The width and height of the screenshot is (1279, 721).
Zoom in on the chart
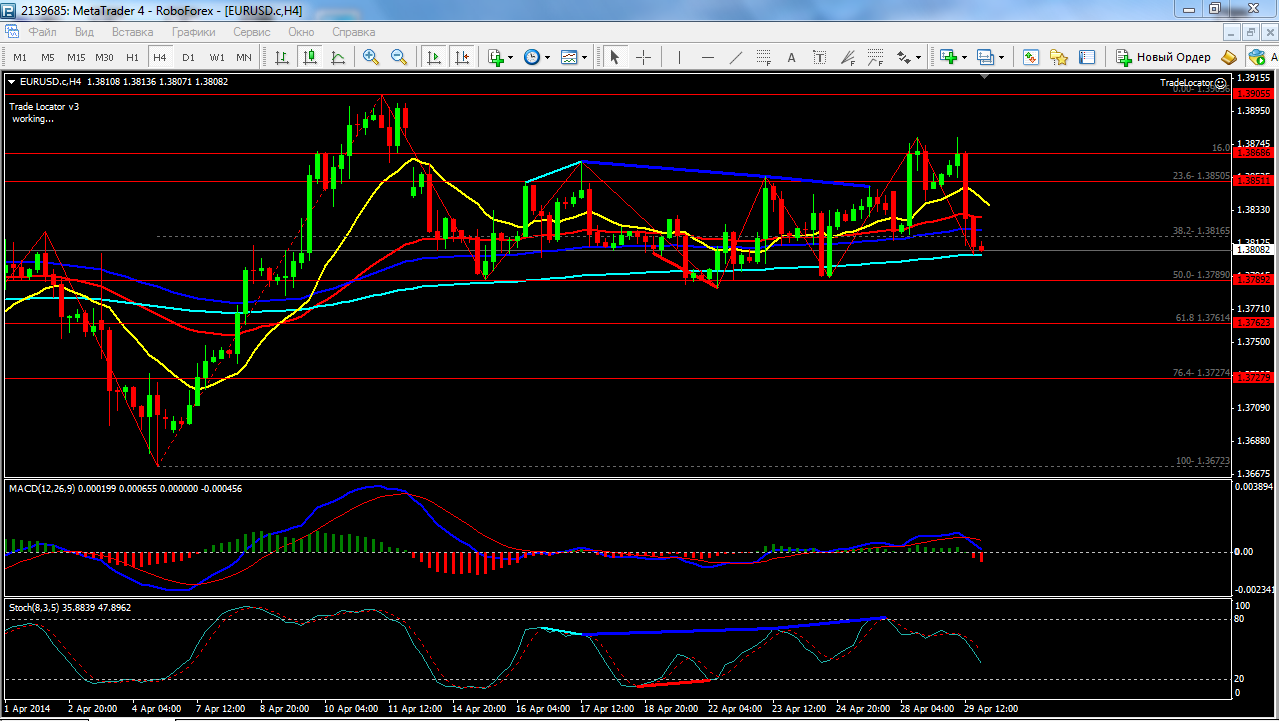tap(371, 57)
